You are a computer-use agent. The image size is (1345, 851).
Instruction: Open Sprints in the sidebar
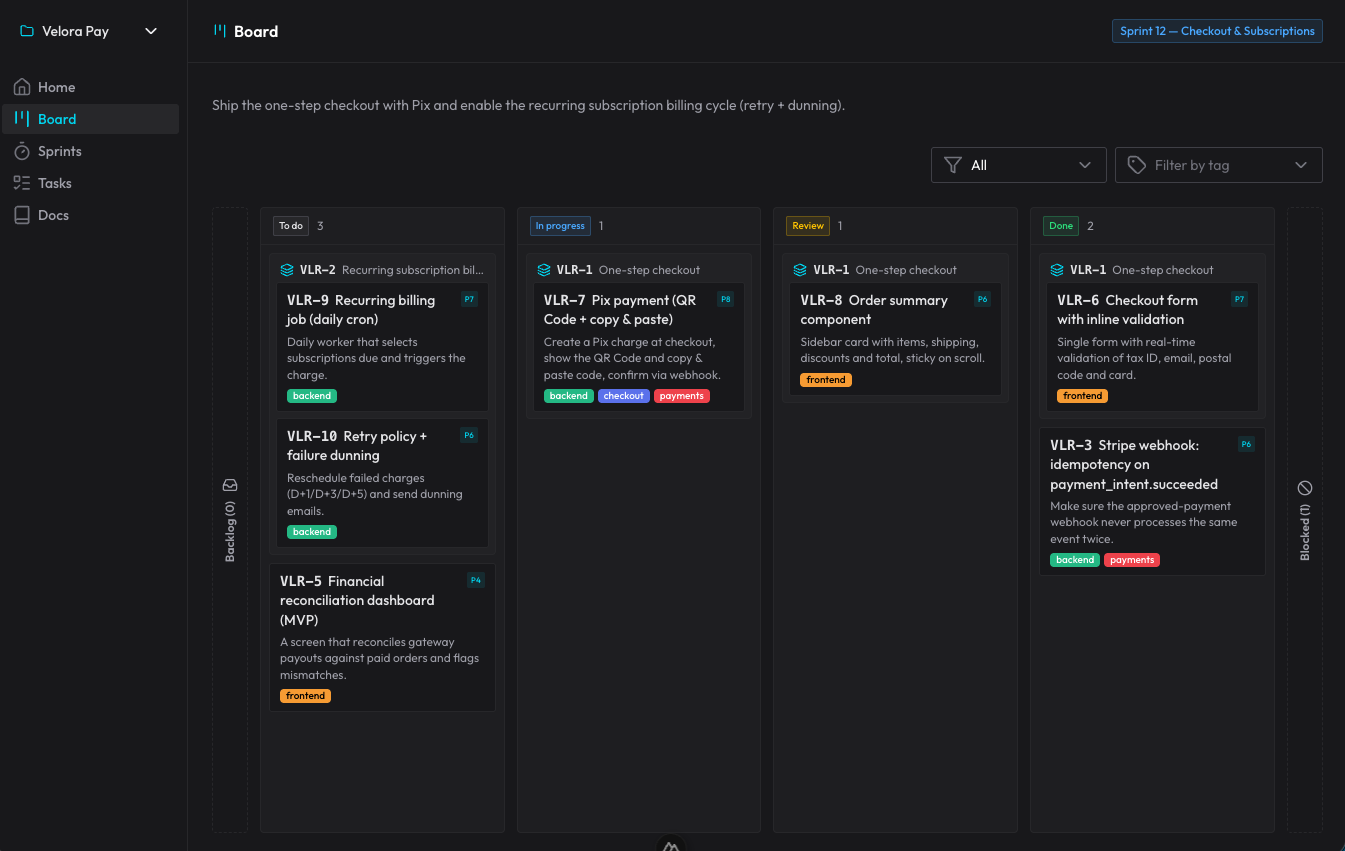(x=90, y=151)
